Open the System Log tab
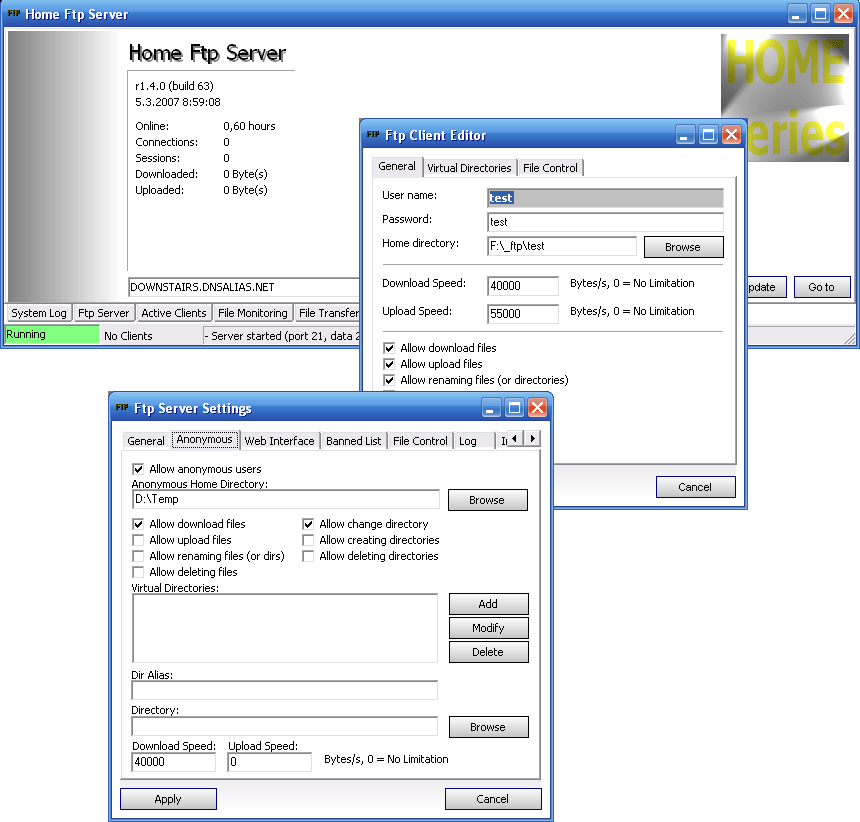The height and width of the screenshot is (822, 860). (38, 313)
